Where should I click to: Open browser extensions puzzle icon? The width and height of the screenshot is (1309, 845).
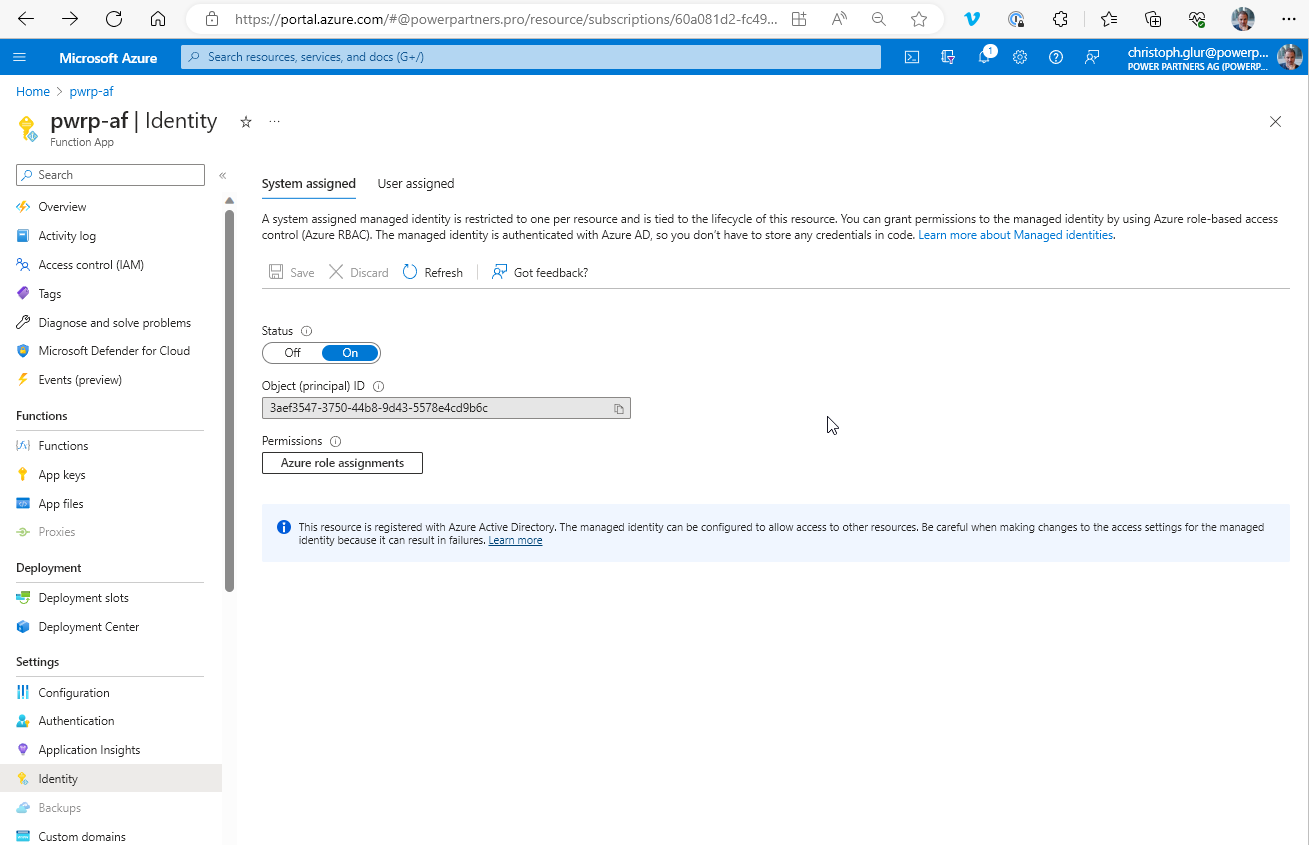coord(1061,19)
